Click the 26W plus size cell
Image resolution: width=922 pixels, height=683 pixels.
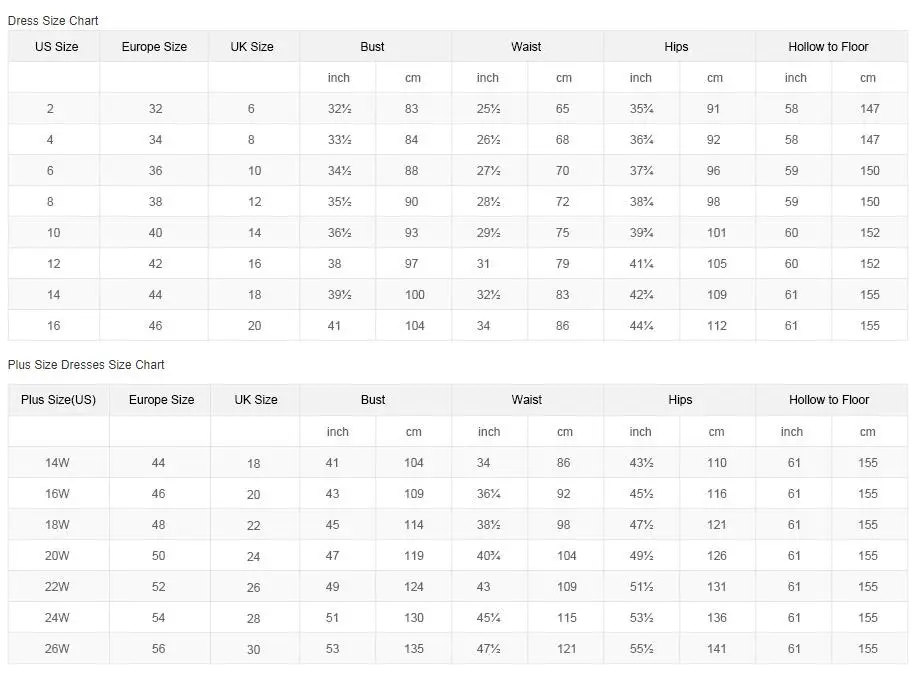(x=58, y=649)
